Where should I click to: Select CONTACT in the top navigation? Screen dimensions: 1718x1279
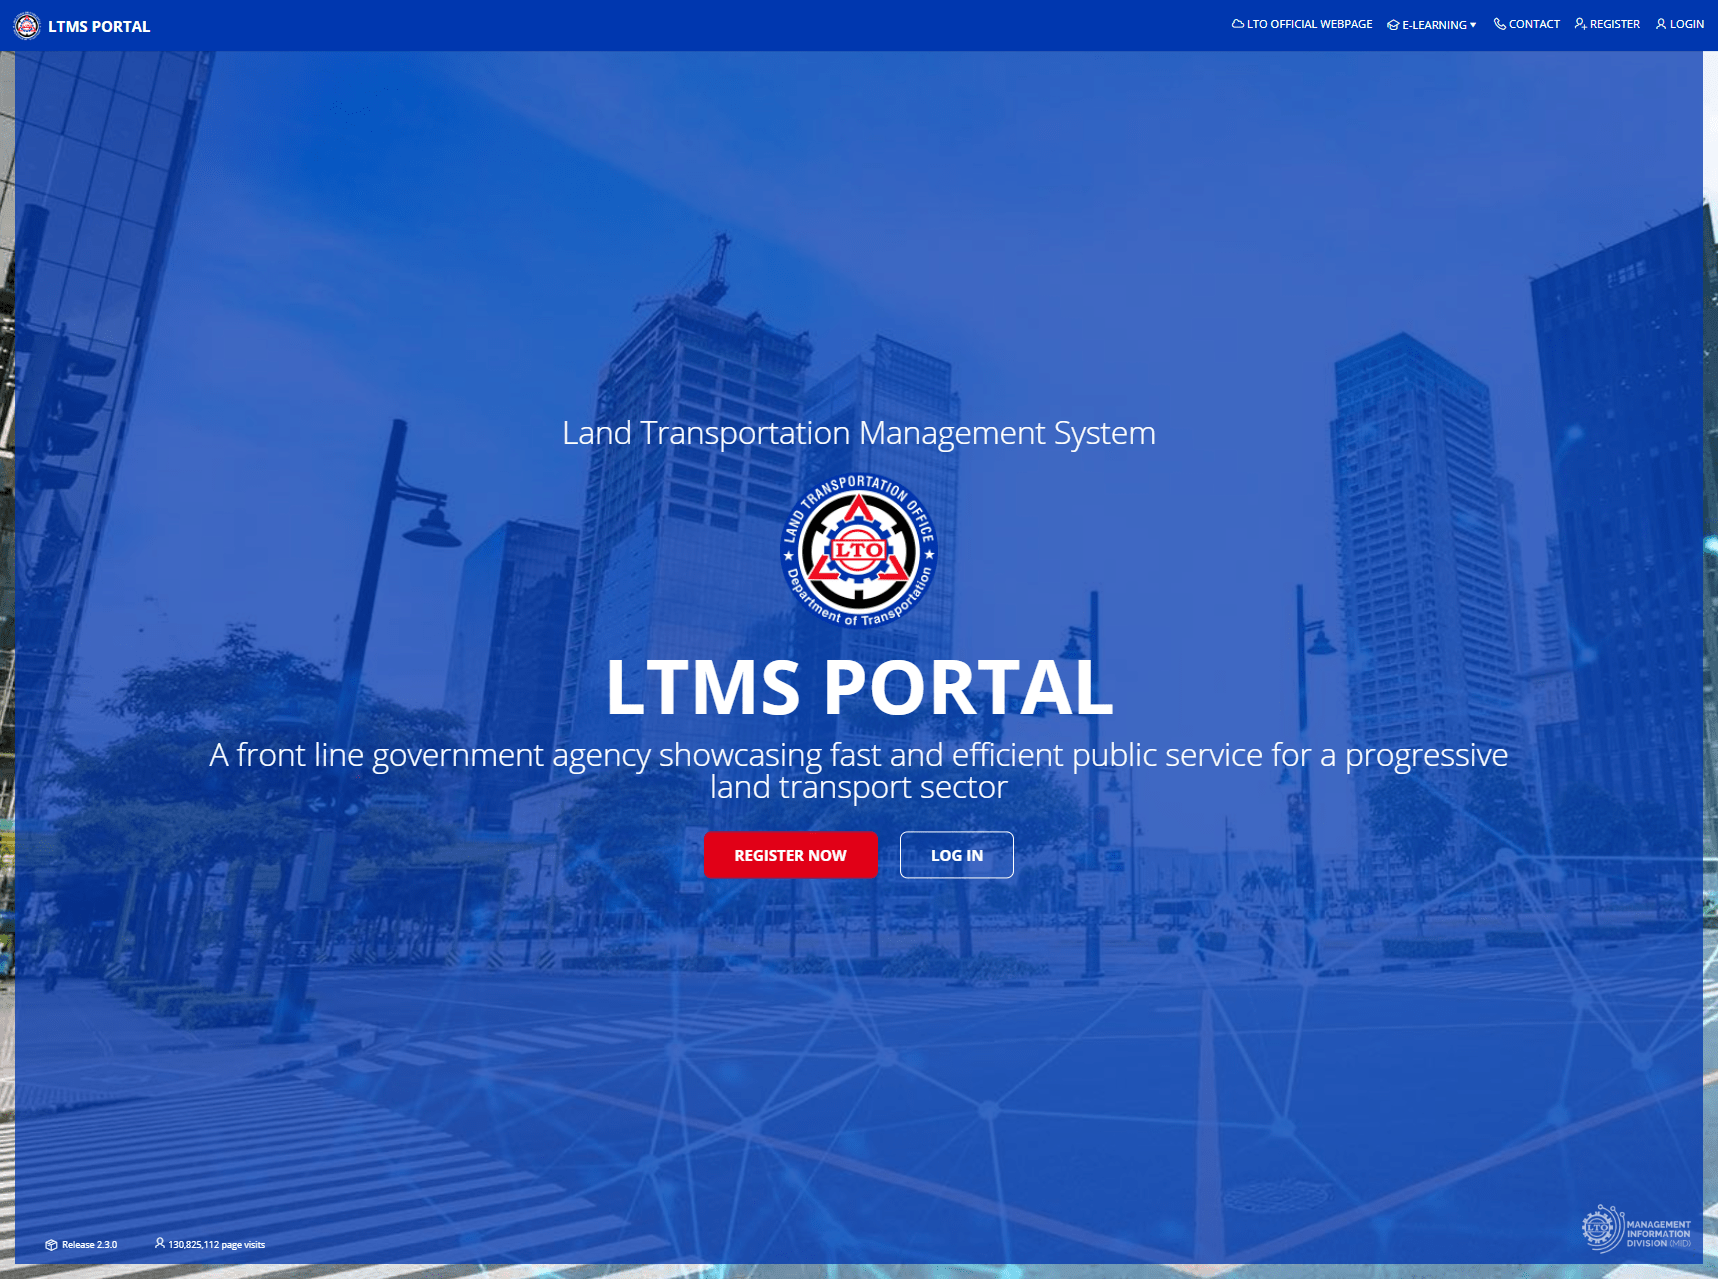click(x=1533, y=23)
